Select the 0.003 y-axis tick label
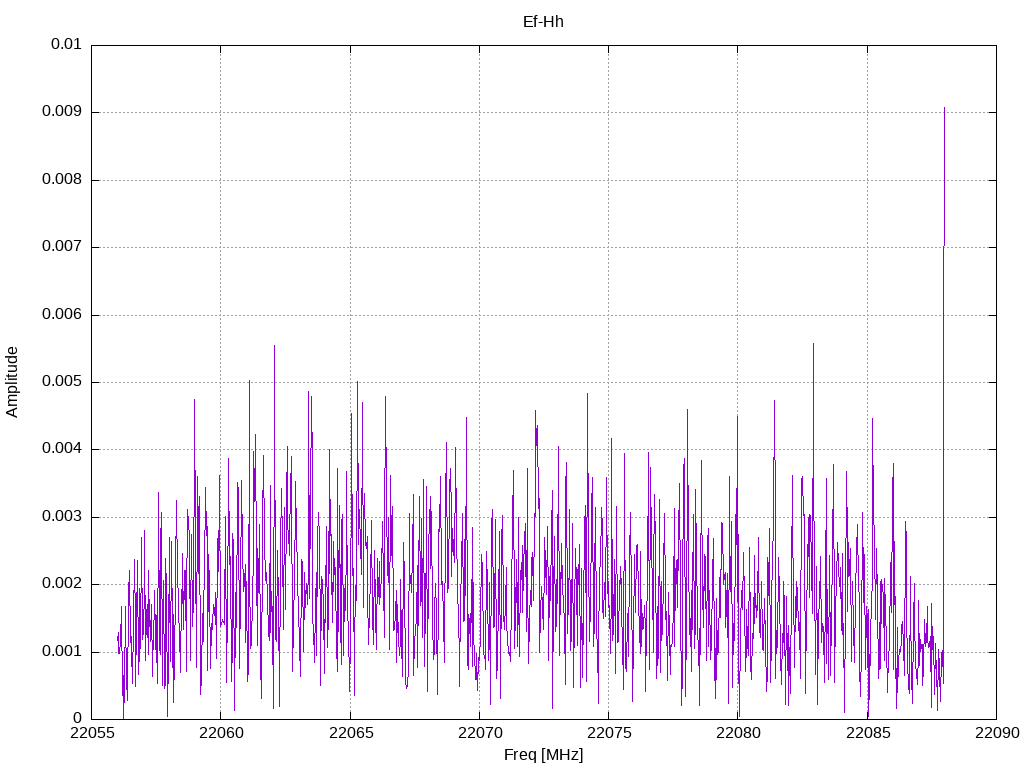This screenshot has height=768, width=1024. pos(62,517)
